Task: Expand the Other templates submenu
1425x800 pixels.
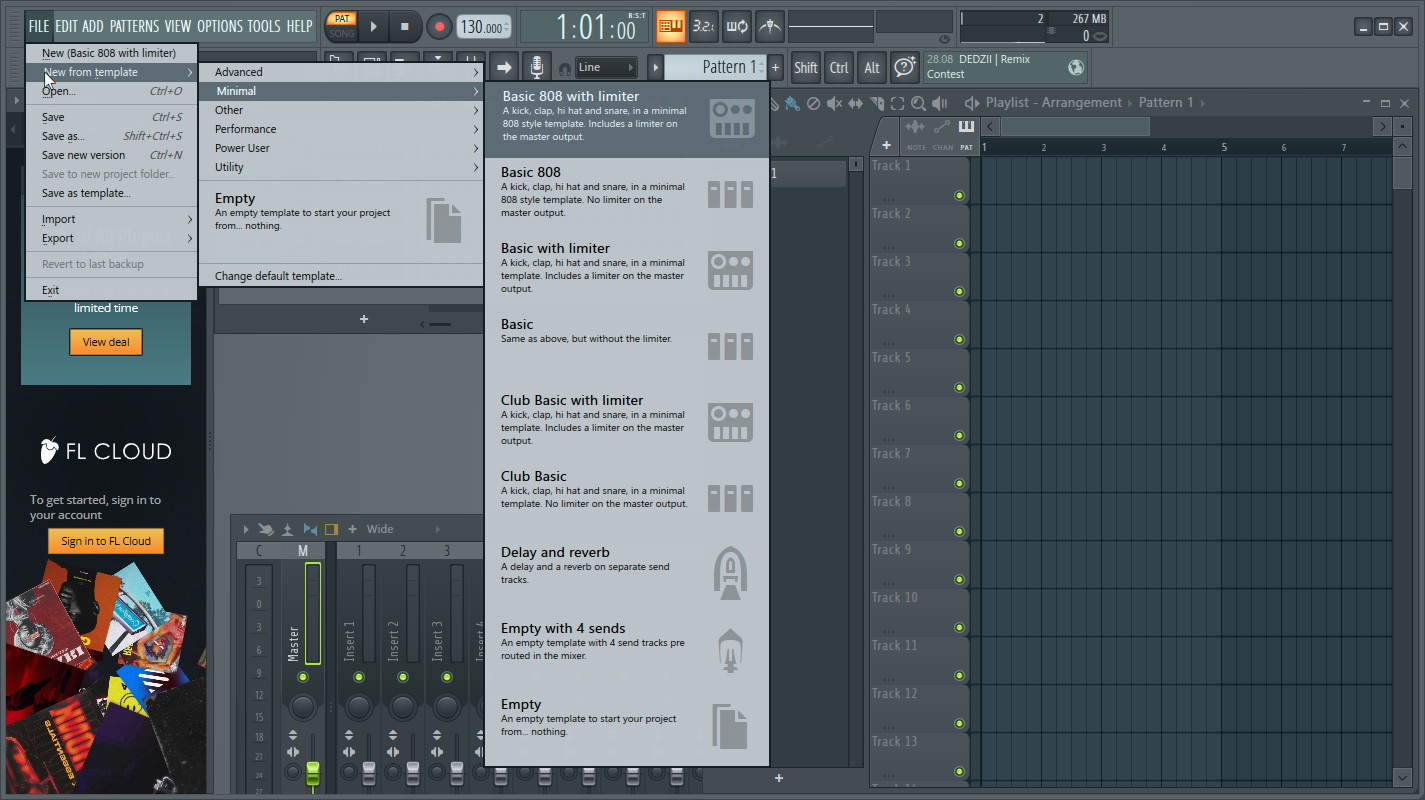Action: pos(341,110)
